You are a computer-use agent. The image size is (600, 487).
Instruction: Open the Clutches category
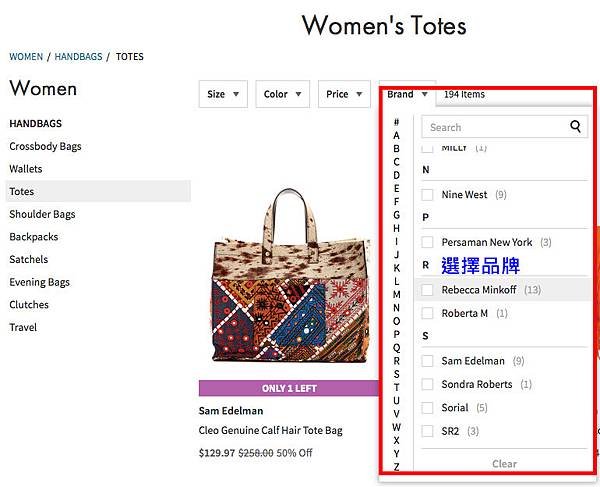29,305
